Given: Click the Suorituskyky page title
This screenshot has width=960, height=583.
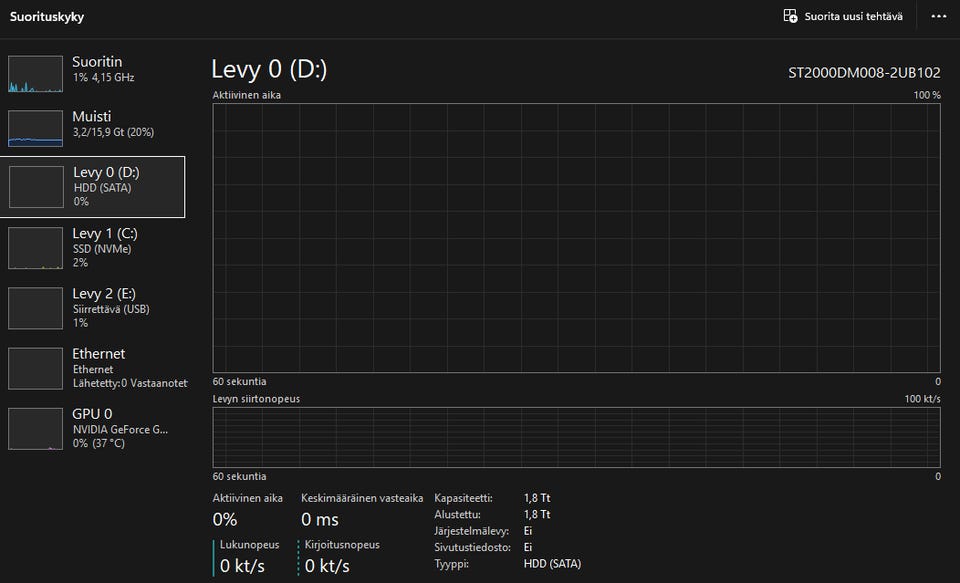Looking at the screenshot, I should (x=47, y=17).
